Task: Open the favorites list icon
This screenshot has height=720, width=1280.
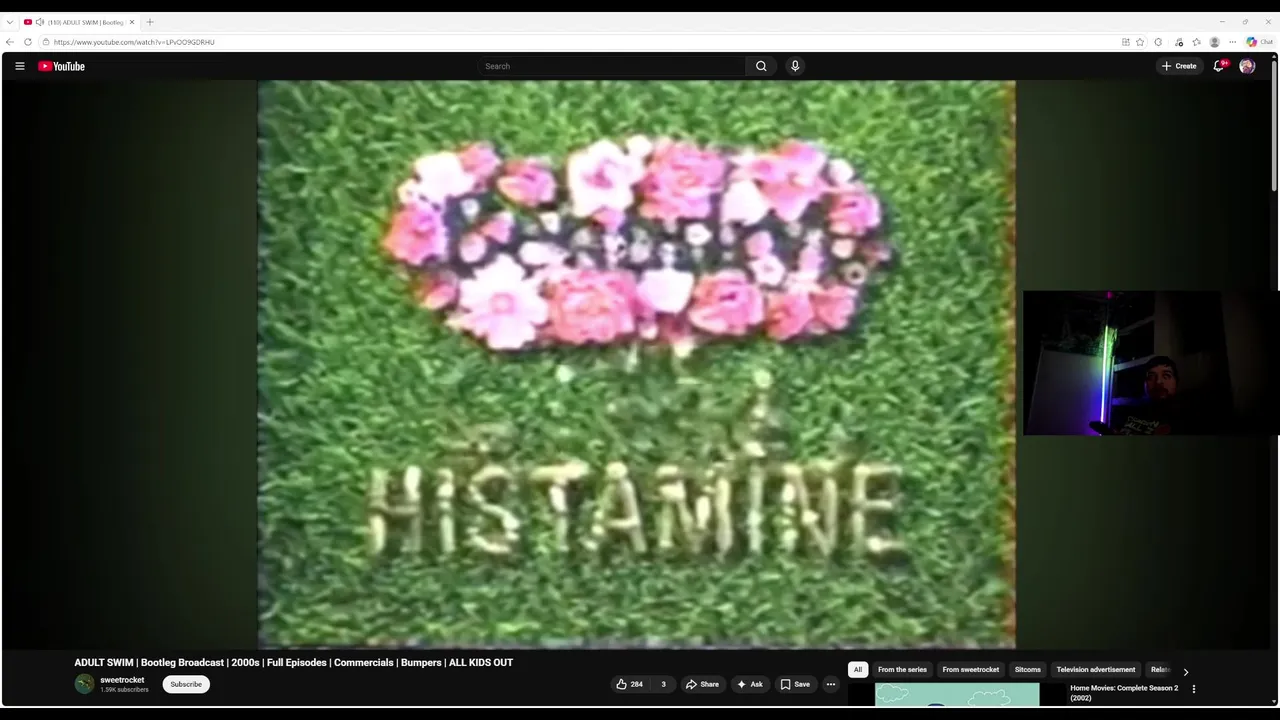Action: point(1196,42)
